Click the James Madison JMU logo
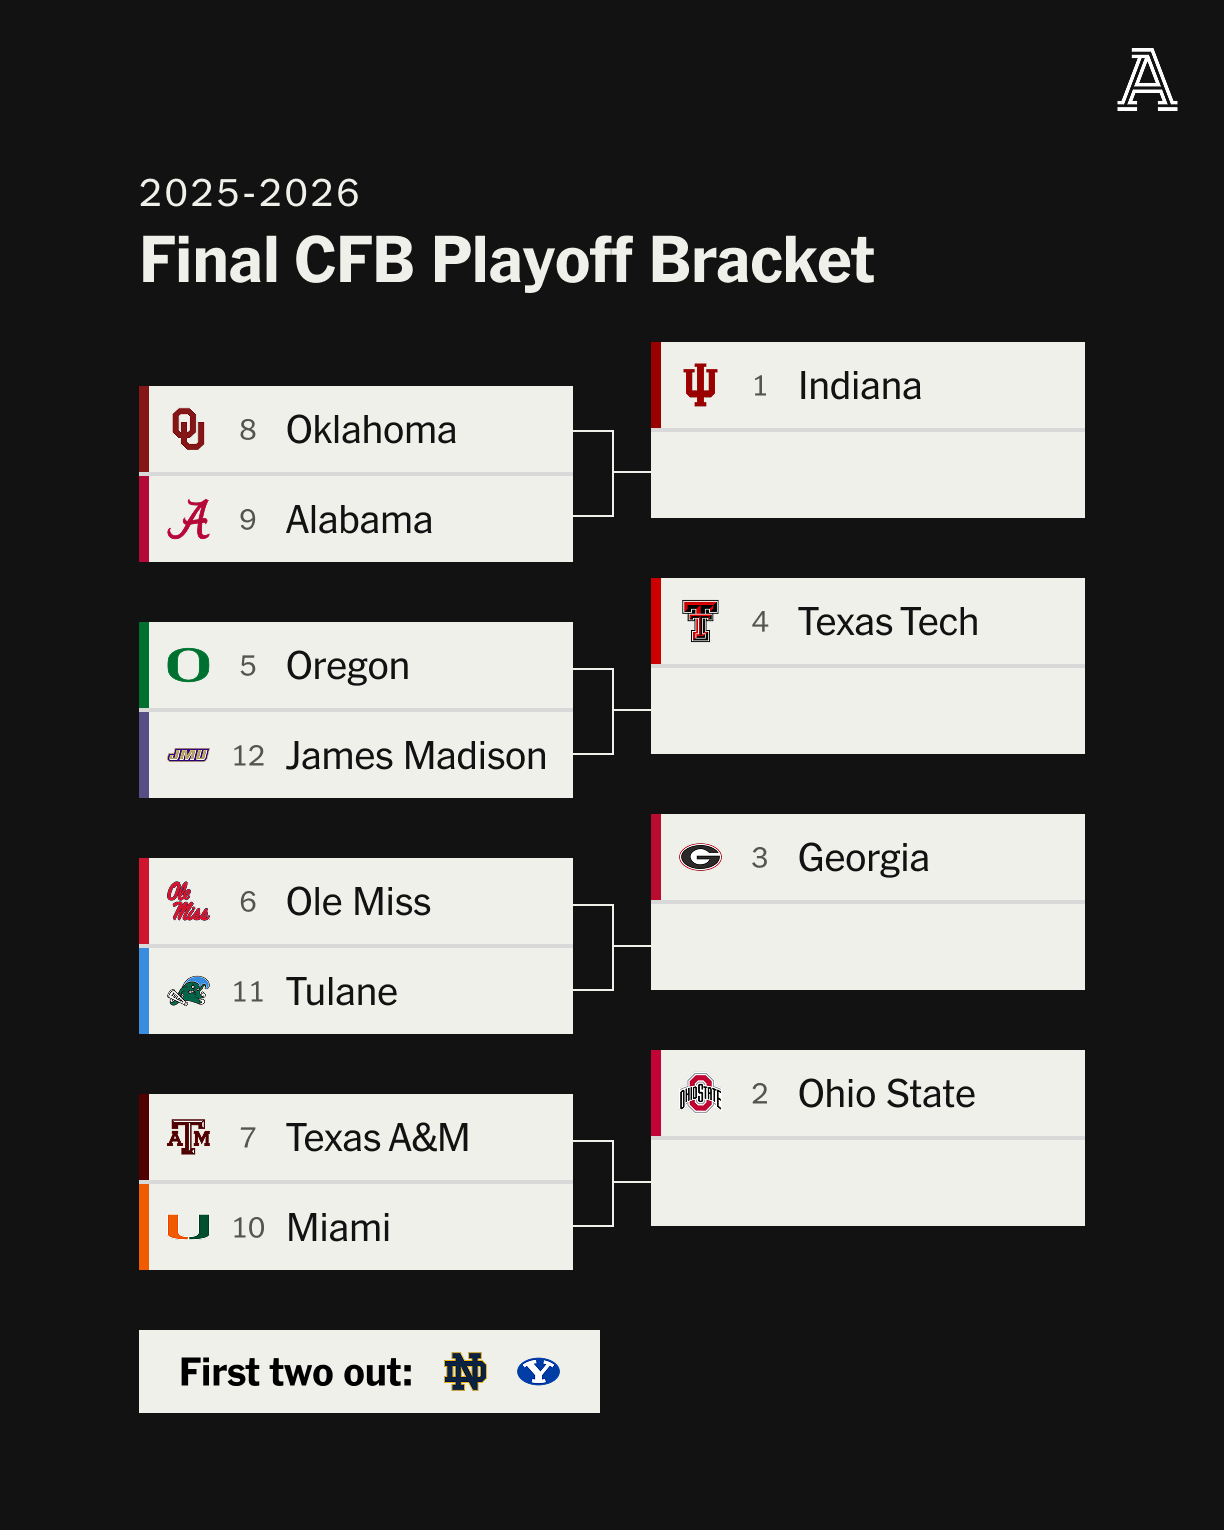Image resolution: width=1224 pixels, height=1530 pixels. pos(188,755)
